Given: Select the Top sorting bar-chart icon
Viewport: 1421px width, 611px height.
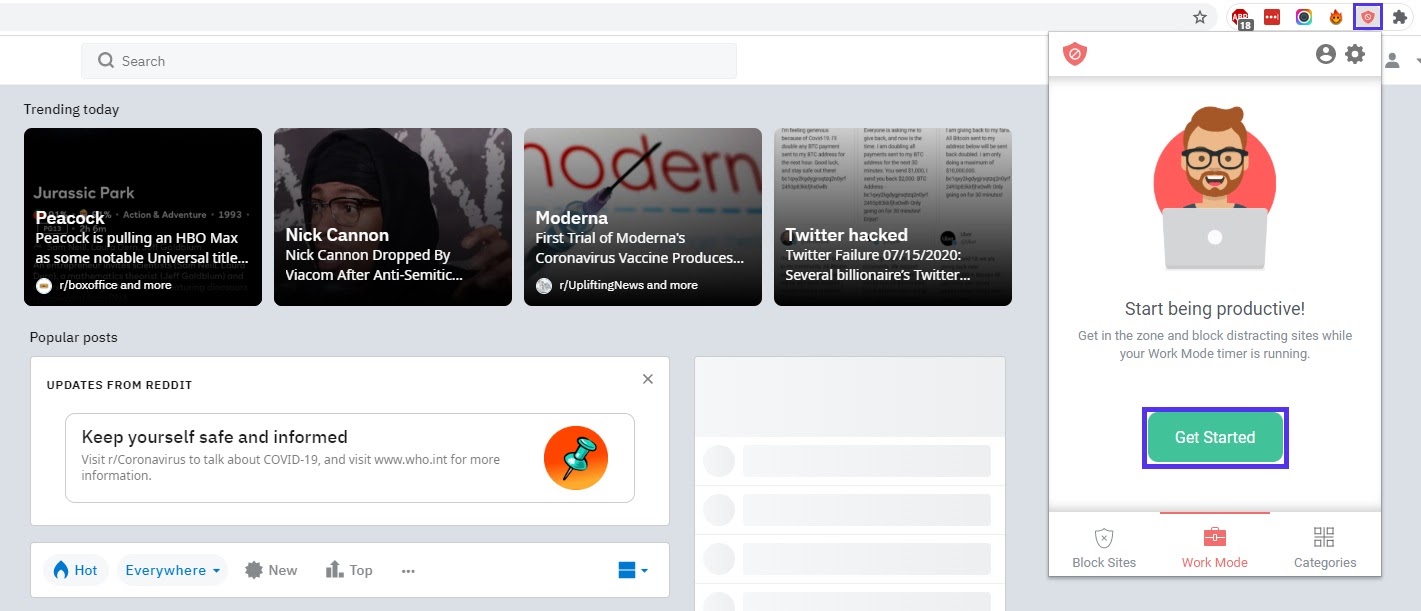Looking at the screenshot, I should tap(334, 569).
